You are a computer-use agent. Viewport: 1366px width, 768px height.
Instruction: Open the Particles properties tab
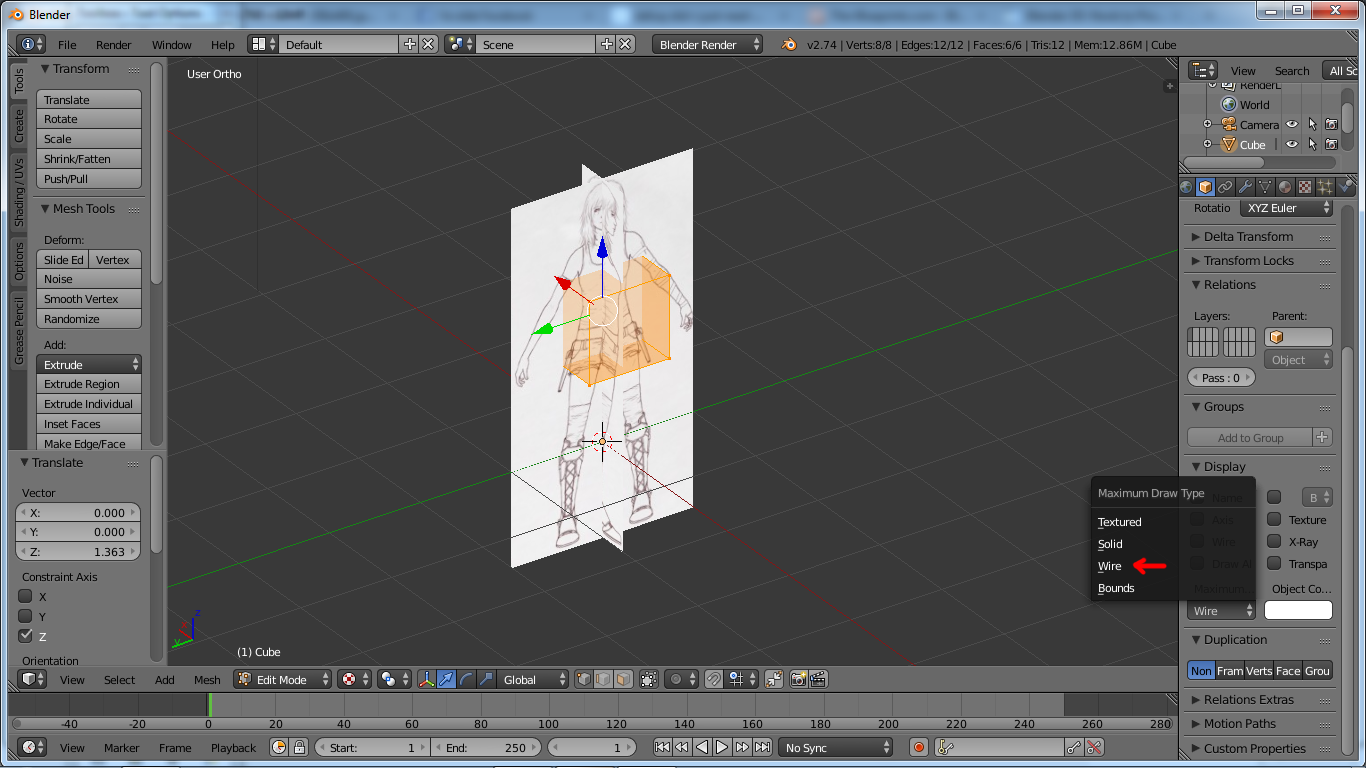pos(1324,186)
